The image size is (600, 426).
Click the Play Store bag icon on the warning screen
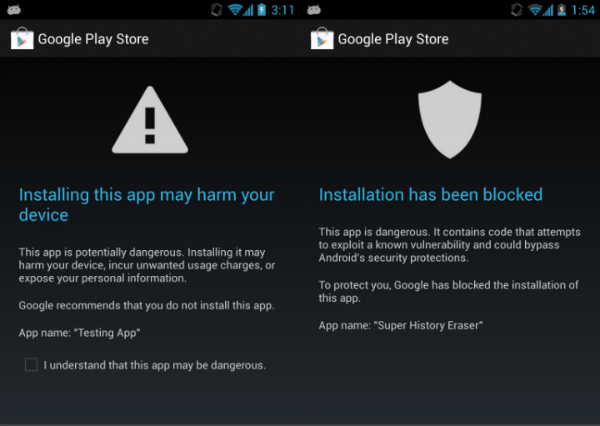tap(21, 40)
